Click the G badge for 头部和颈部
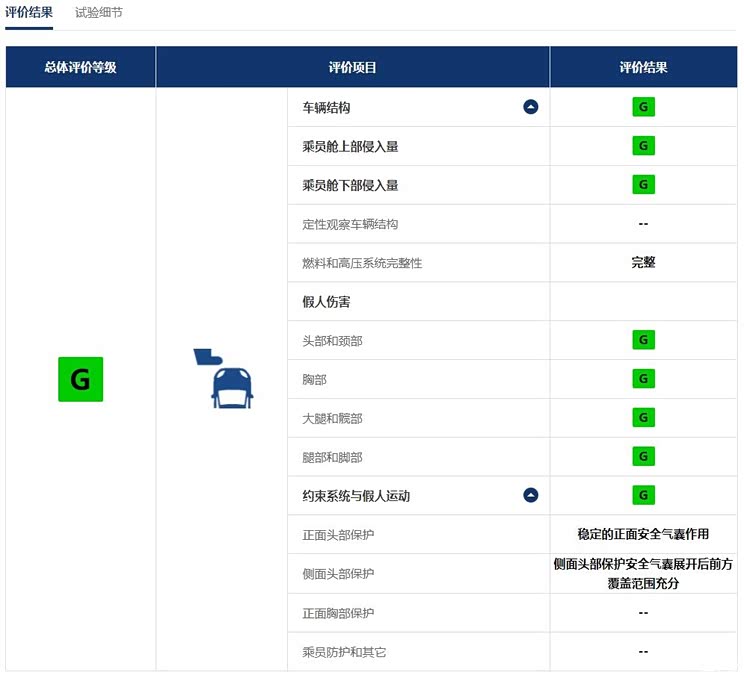Image resolution: width=744 pixels, height=678 pixels. [643, 340]
